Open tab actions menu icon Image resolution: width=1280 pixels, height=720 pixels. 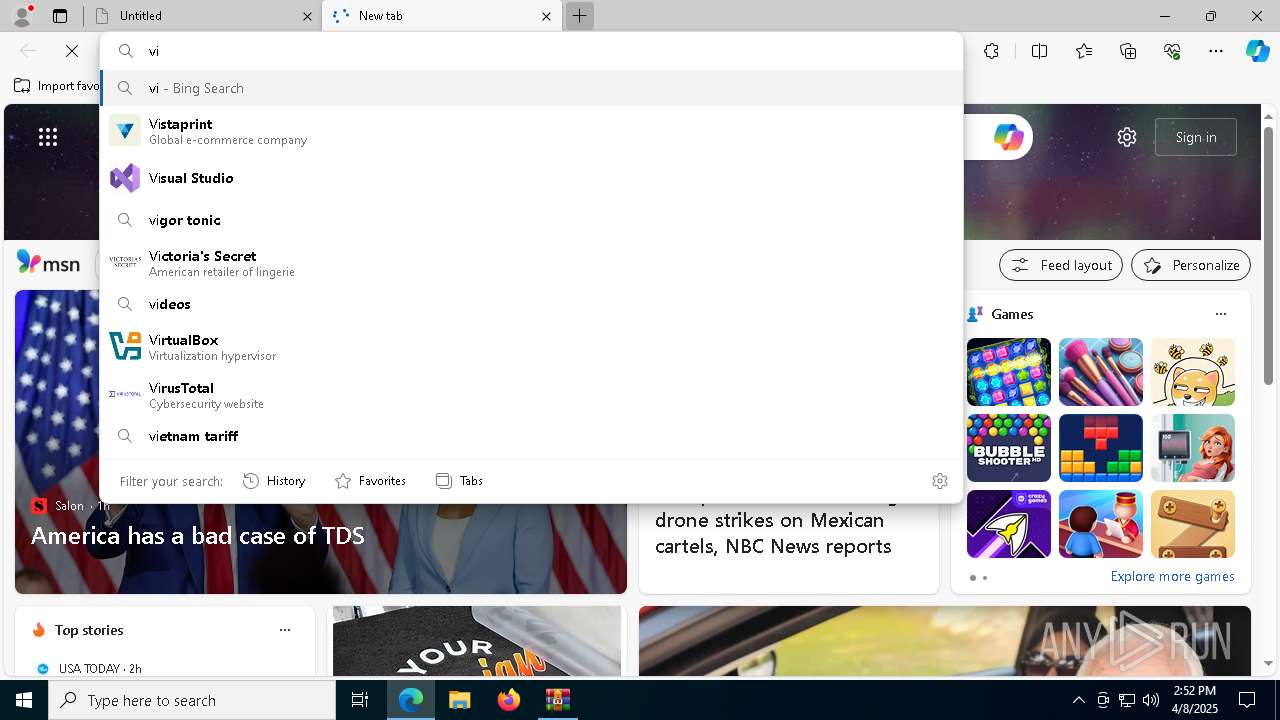coord(60,16)
